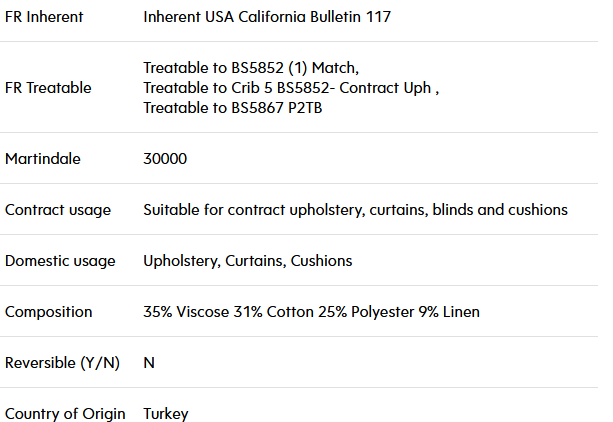Click the FR Inherent label
The image size is (613, 422).
44,17
